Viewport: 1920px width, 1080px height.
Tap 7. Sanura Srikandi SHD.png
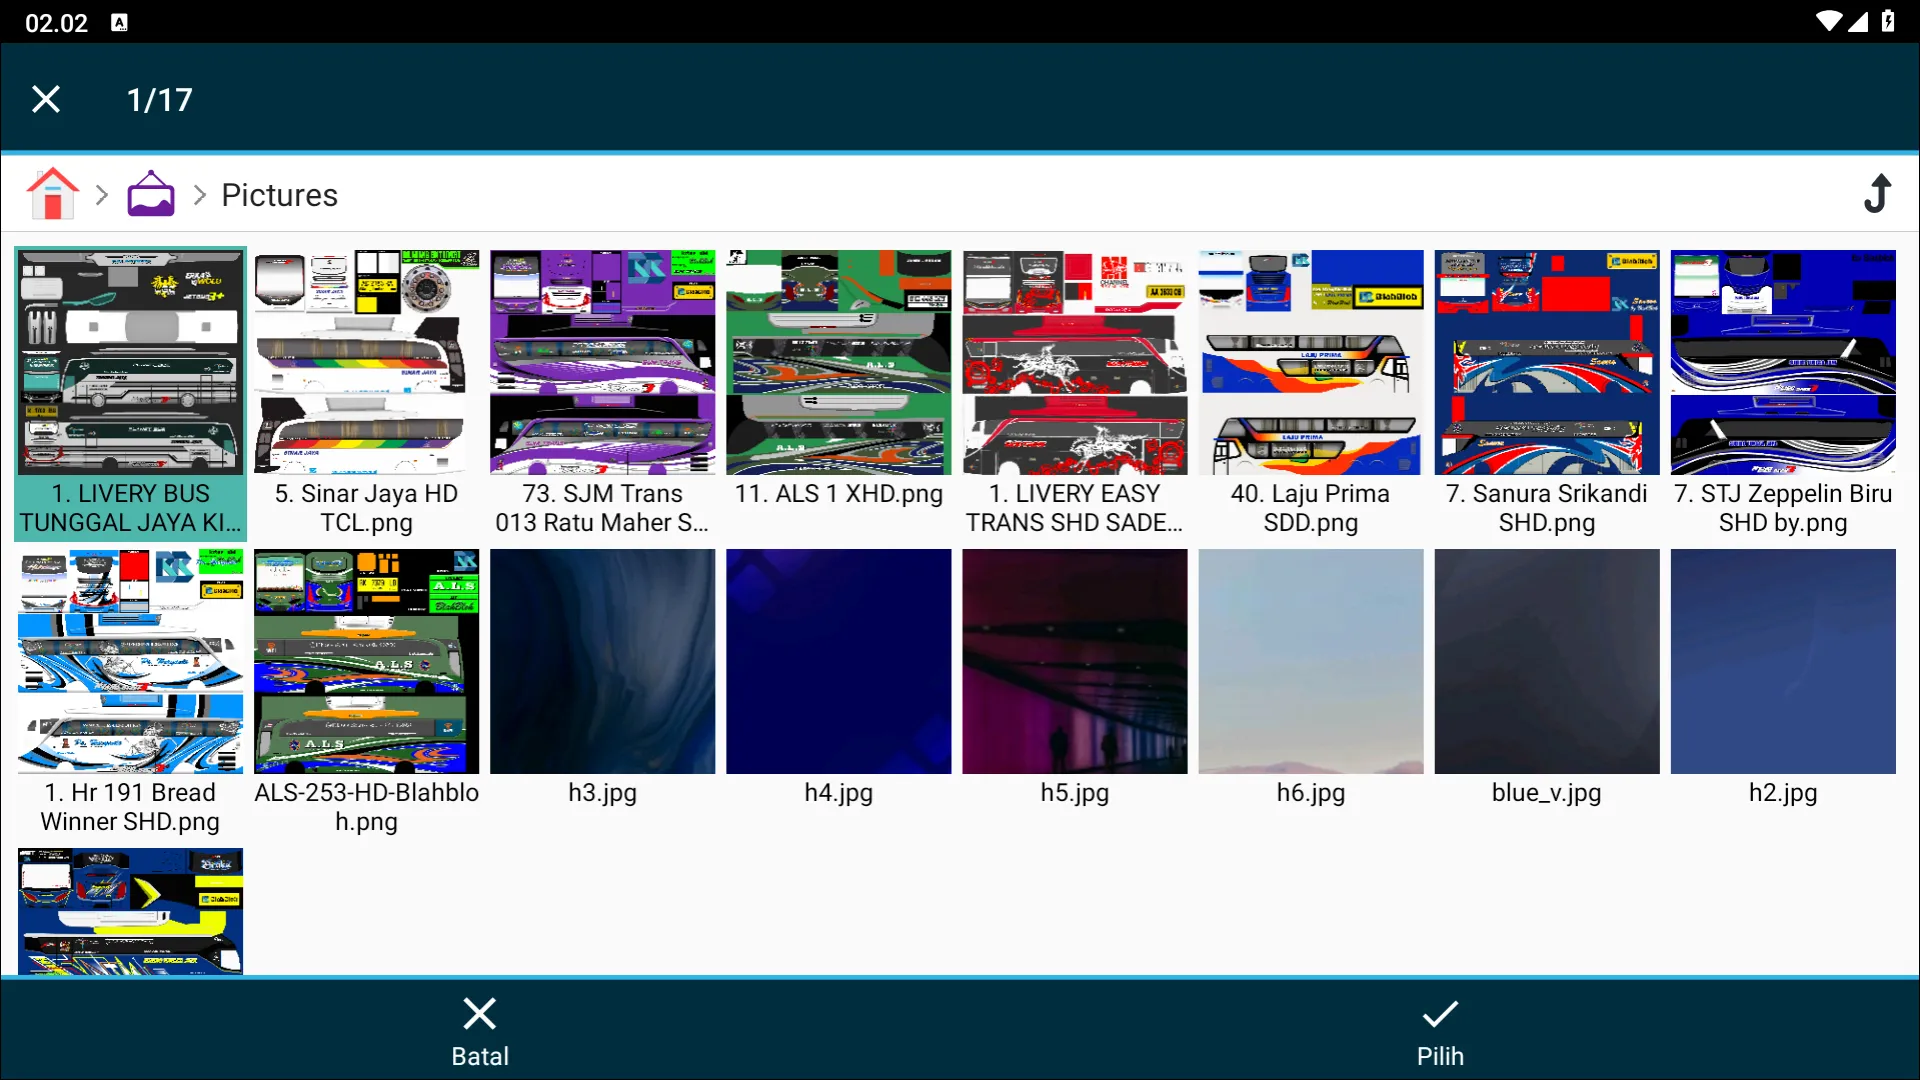pos(1546,362)
